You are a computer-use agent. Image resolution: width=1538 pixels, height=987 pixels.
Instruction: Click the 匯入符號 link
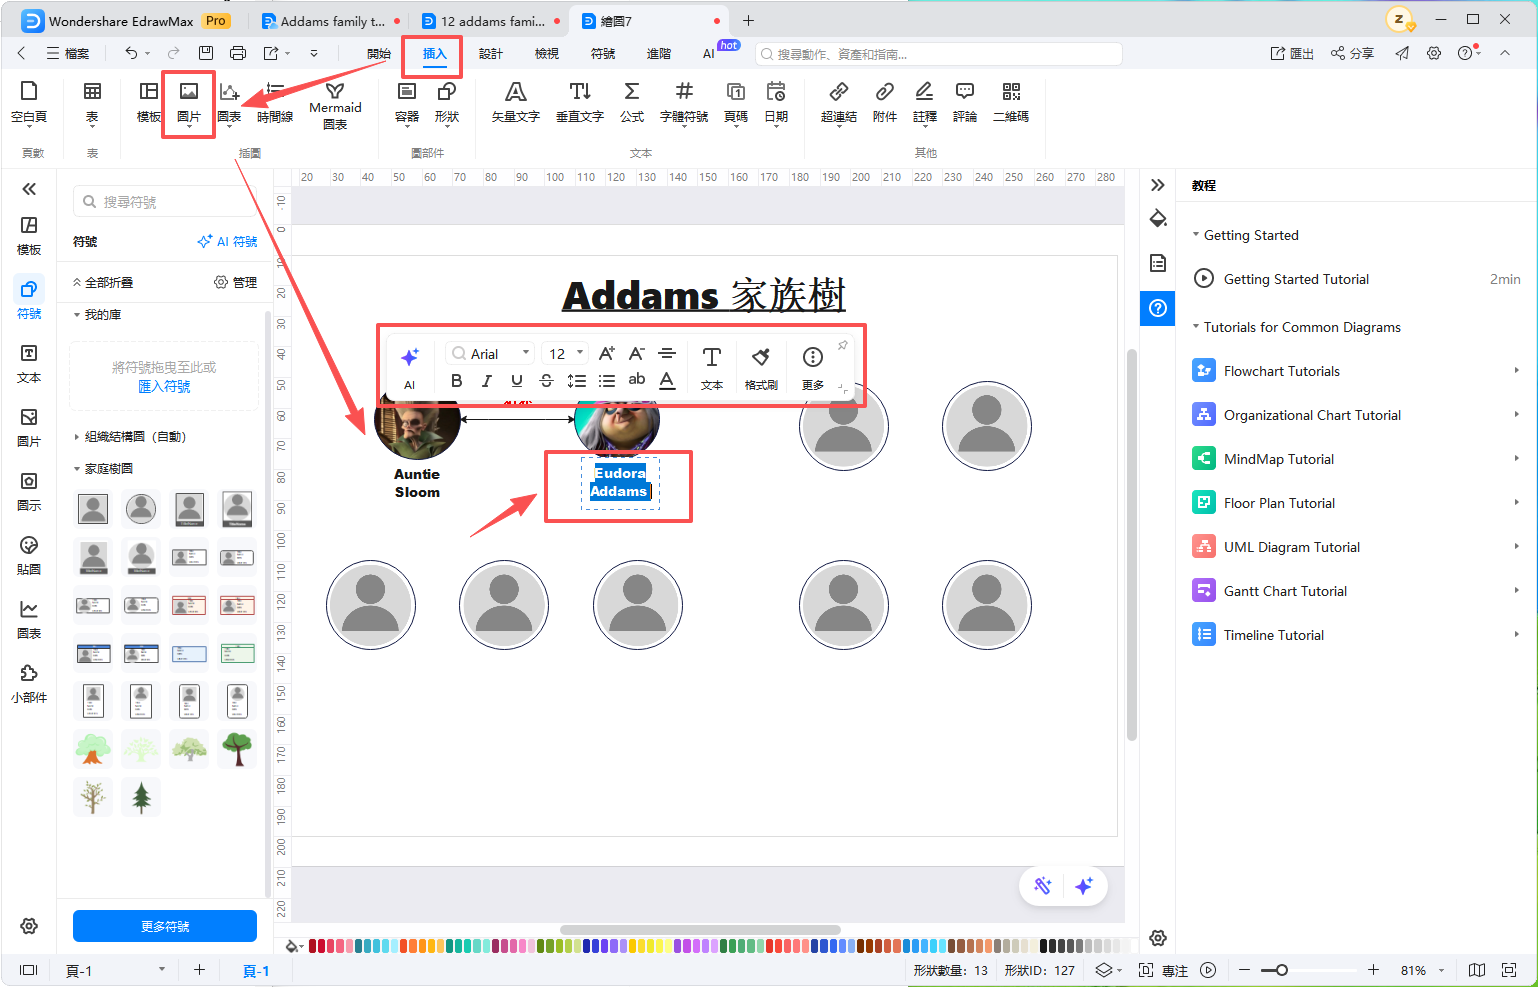164,386
